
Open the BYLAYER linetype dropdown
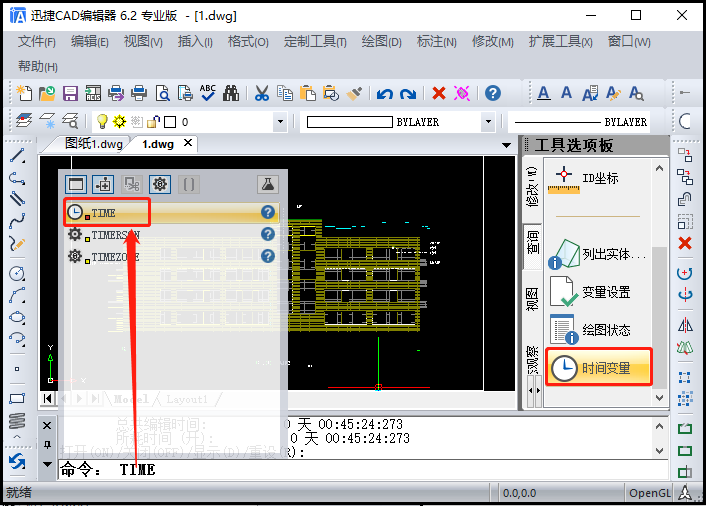tap(579, 122)
